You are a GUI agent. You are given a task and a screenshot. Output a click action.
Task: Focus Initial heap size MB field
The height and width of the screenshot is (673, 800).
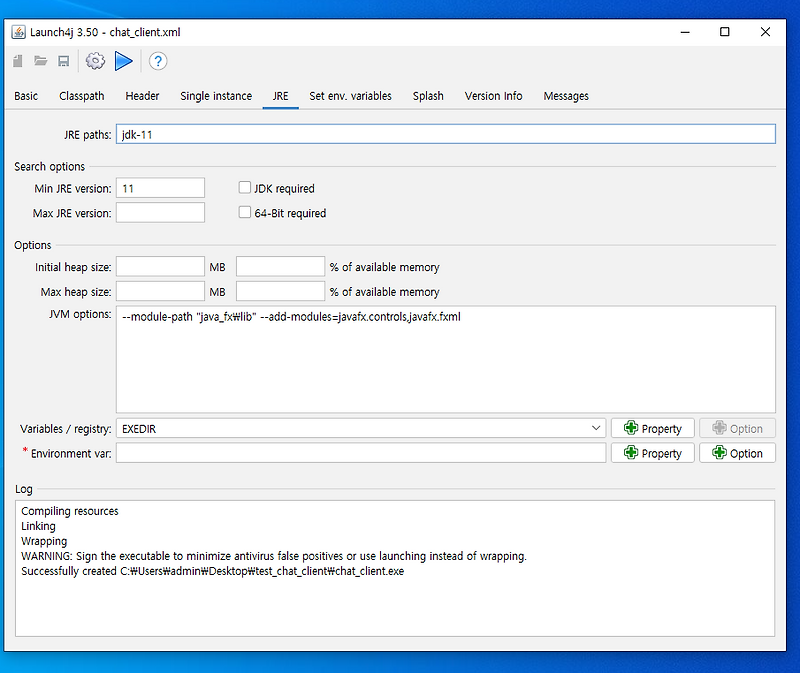tap(160, 266)
